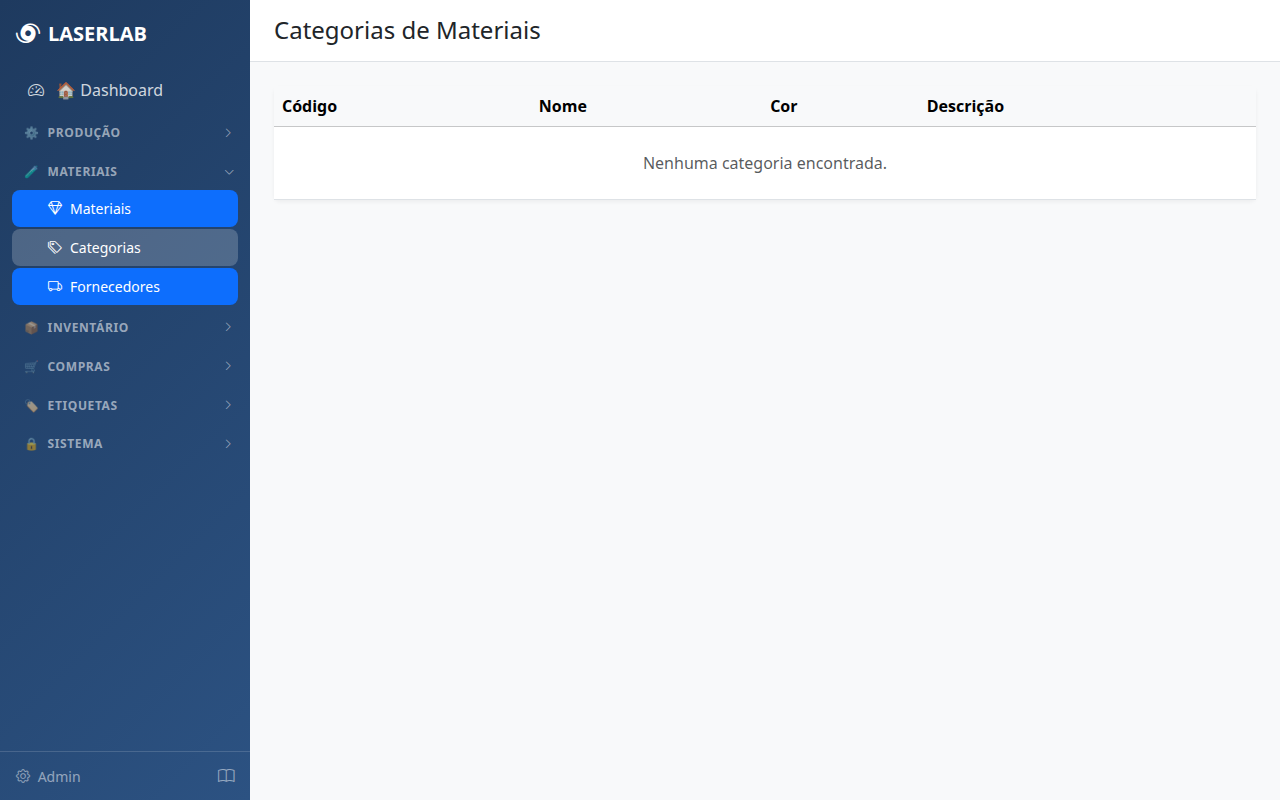Expand the INVENTÁRIO menu arrow
The width and height of the screenshot is (1280, 800).
[x=227, y=327]
